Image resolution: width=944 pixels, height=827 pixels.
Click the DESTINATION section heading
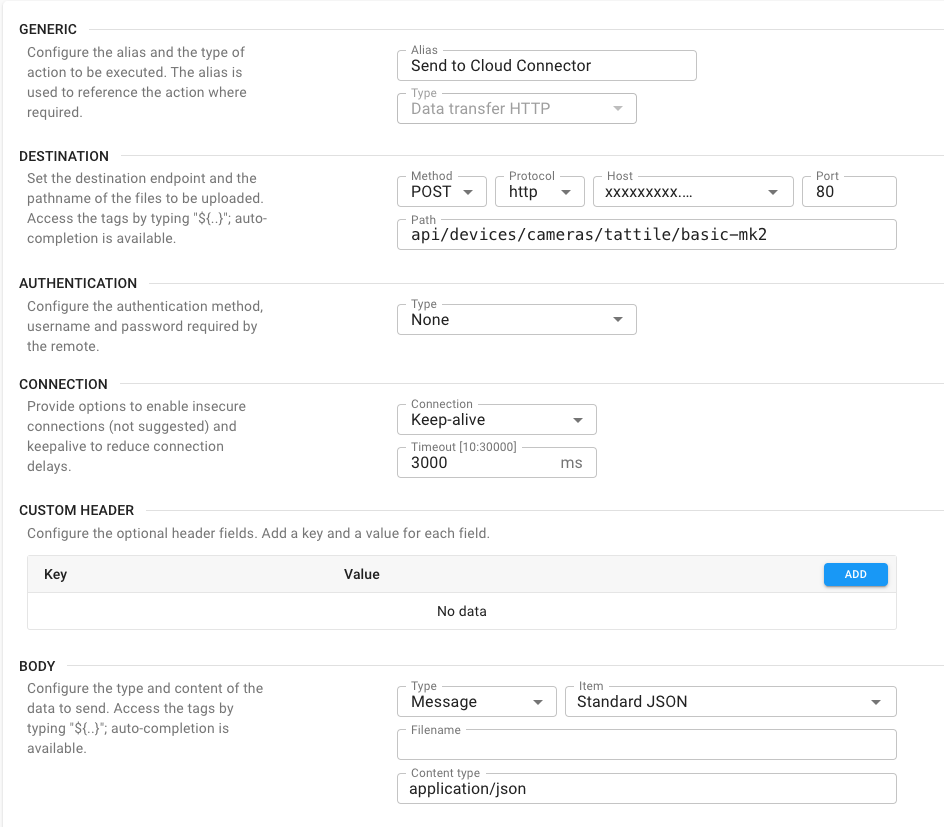[64, 156]
